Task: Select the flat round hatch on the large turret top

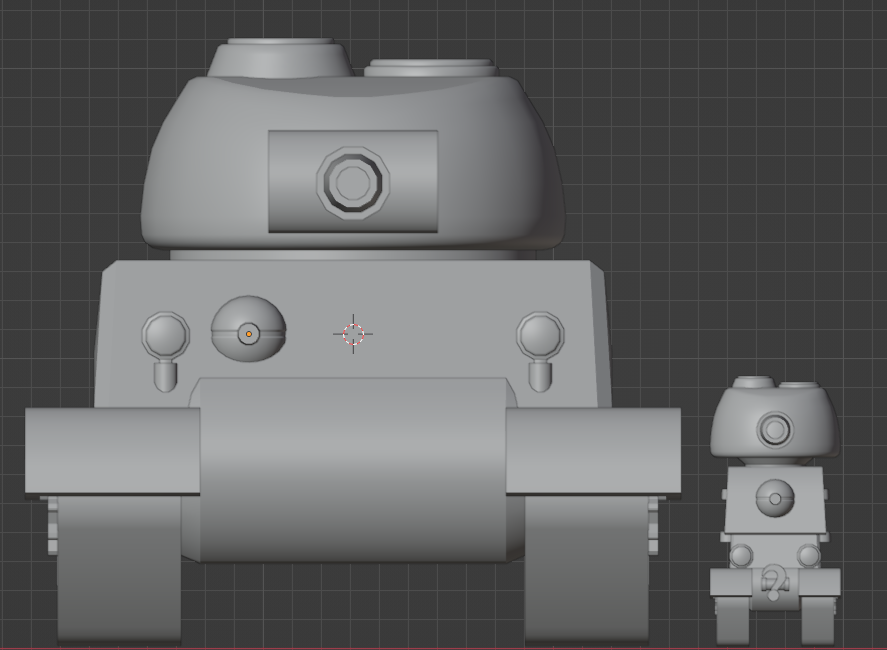Action: point(431,68)
